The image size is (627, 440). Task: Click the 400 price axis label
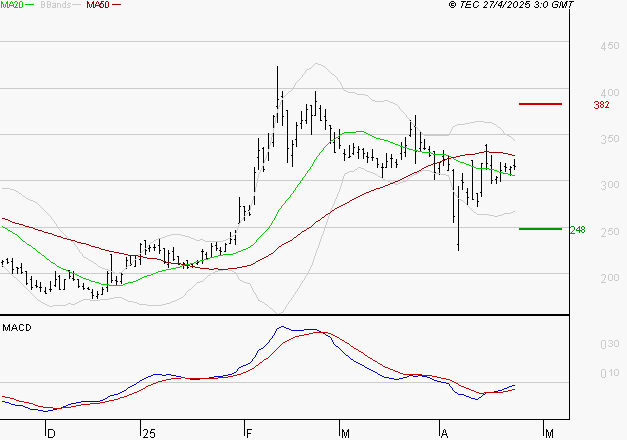pyautogui.click(x=609, y=93)
